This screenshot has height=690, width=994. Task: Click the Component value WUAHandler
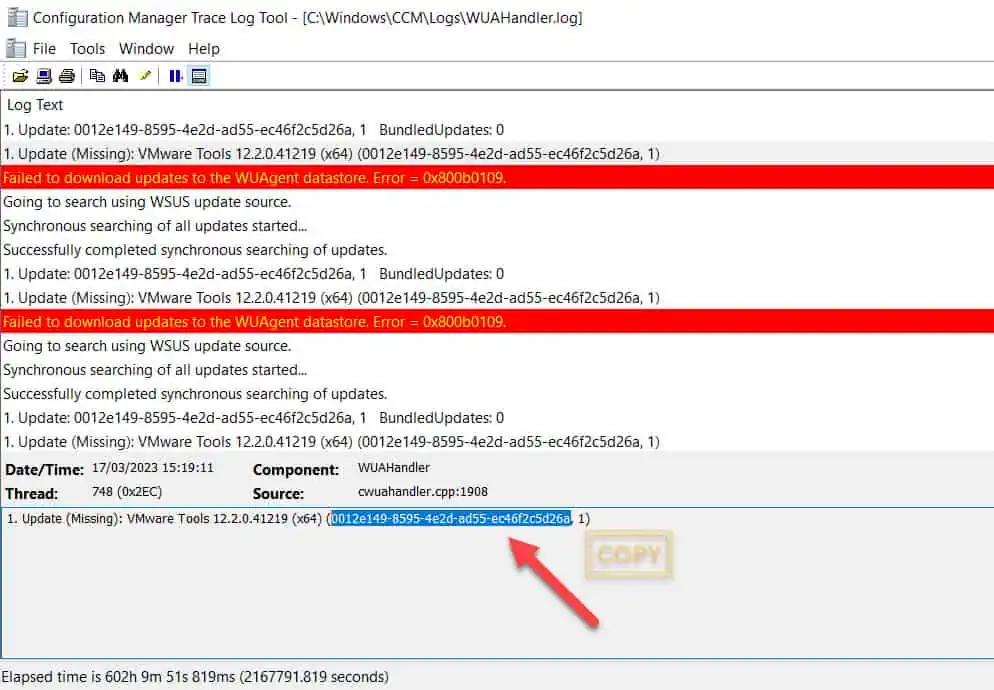(x=394, y=468)
